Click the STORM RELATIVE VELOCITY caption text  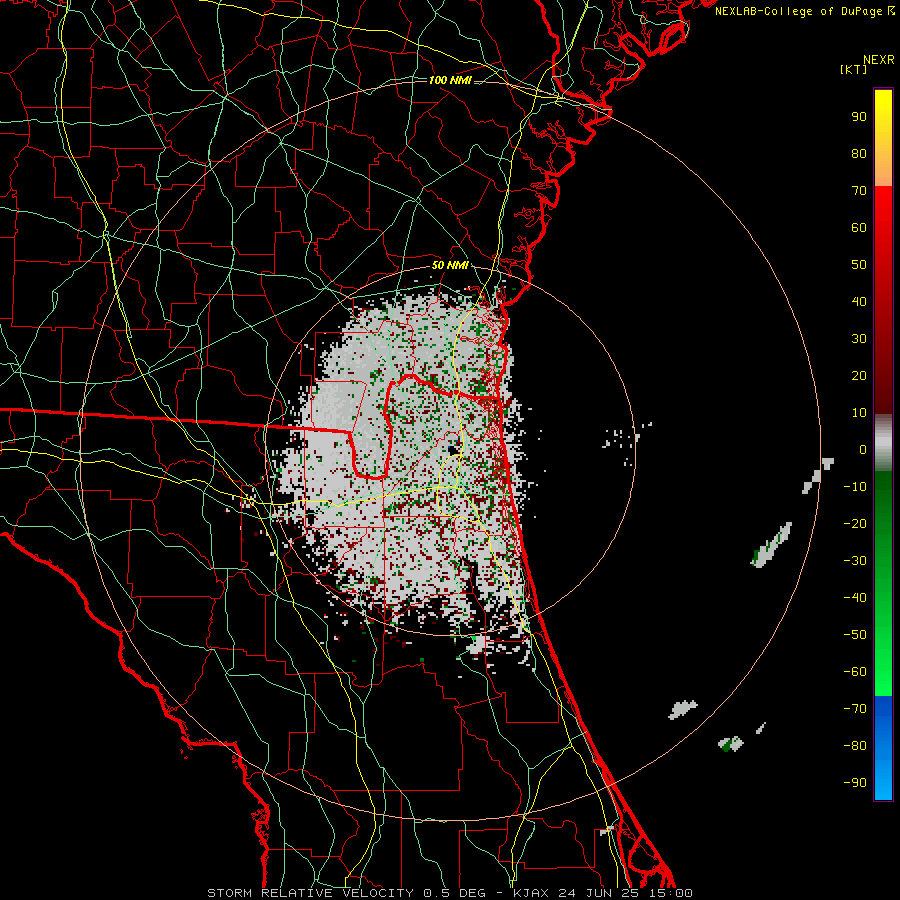[x=310, y=893]
